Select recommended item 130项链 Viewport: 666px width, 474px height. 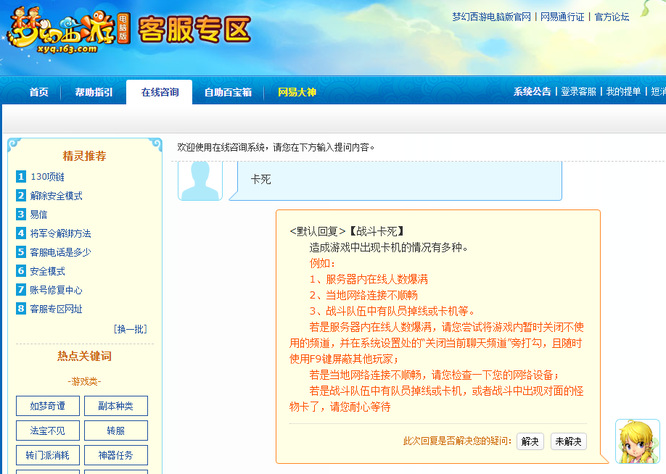tap(47, 177)
